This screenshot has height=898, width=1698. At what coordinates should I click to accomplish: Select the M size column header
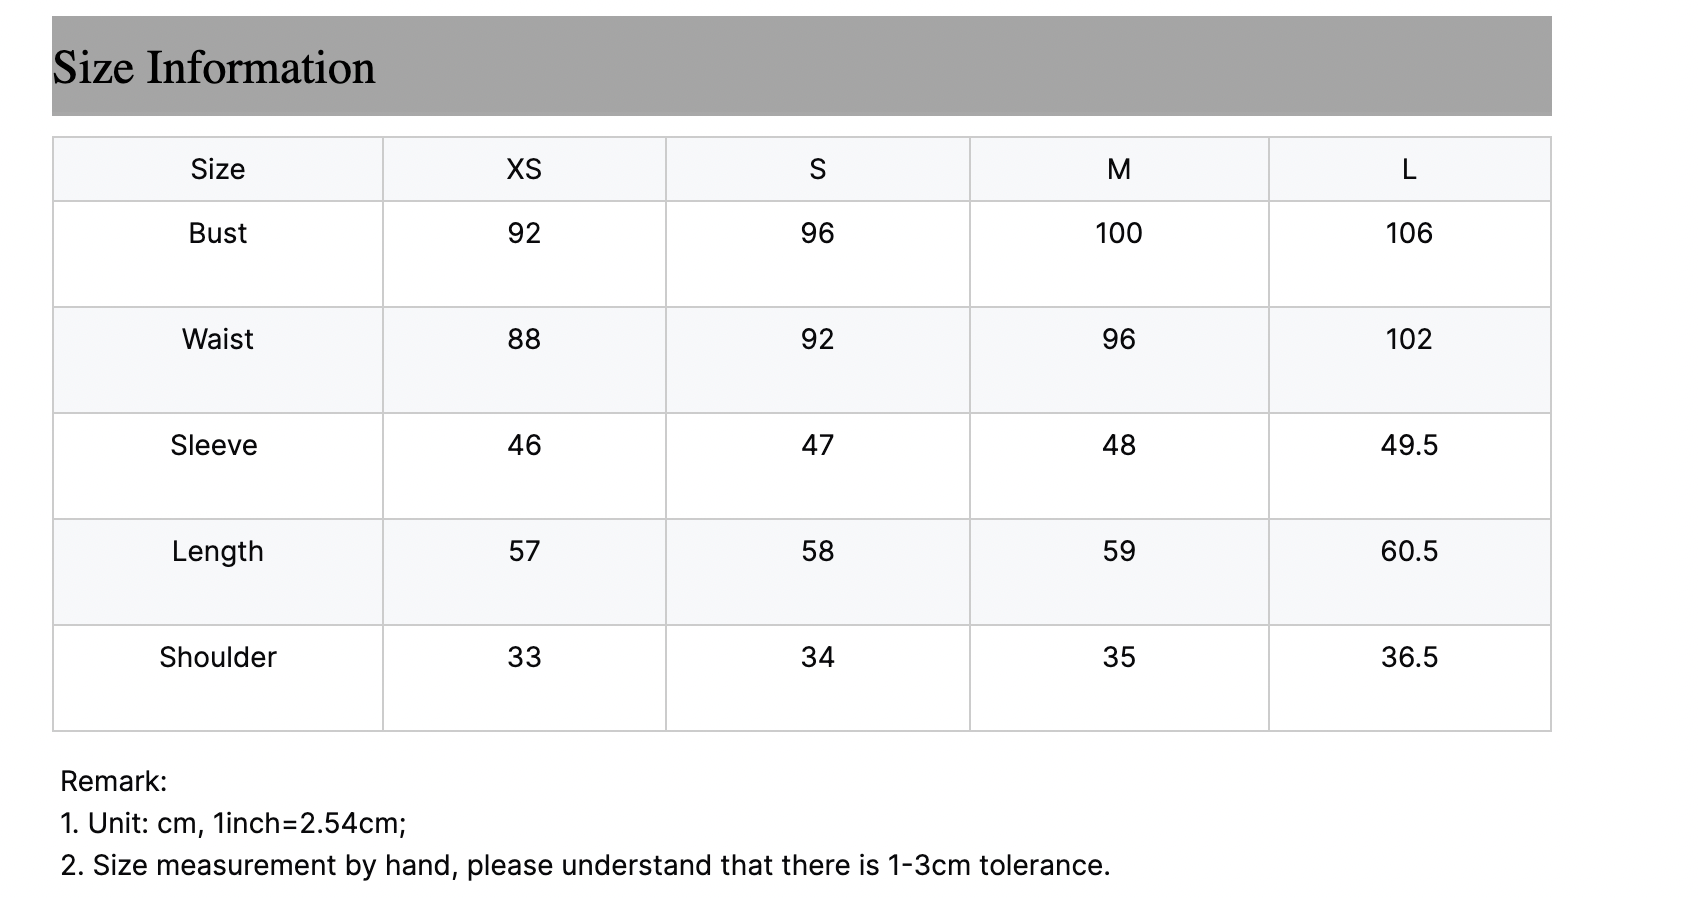click(x=1119, y=169)
